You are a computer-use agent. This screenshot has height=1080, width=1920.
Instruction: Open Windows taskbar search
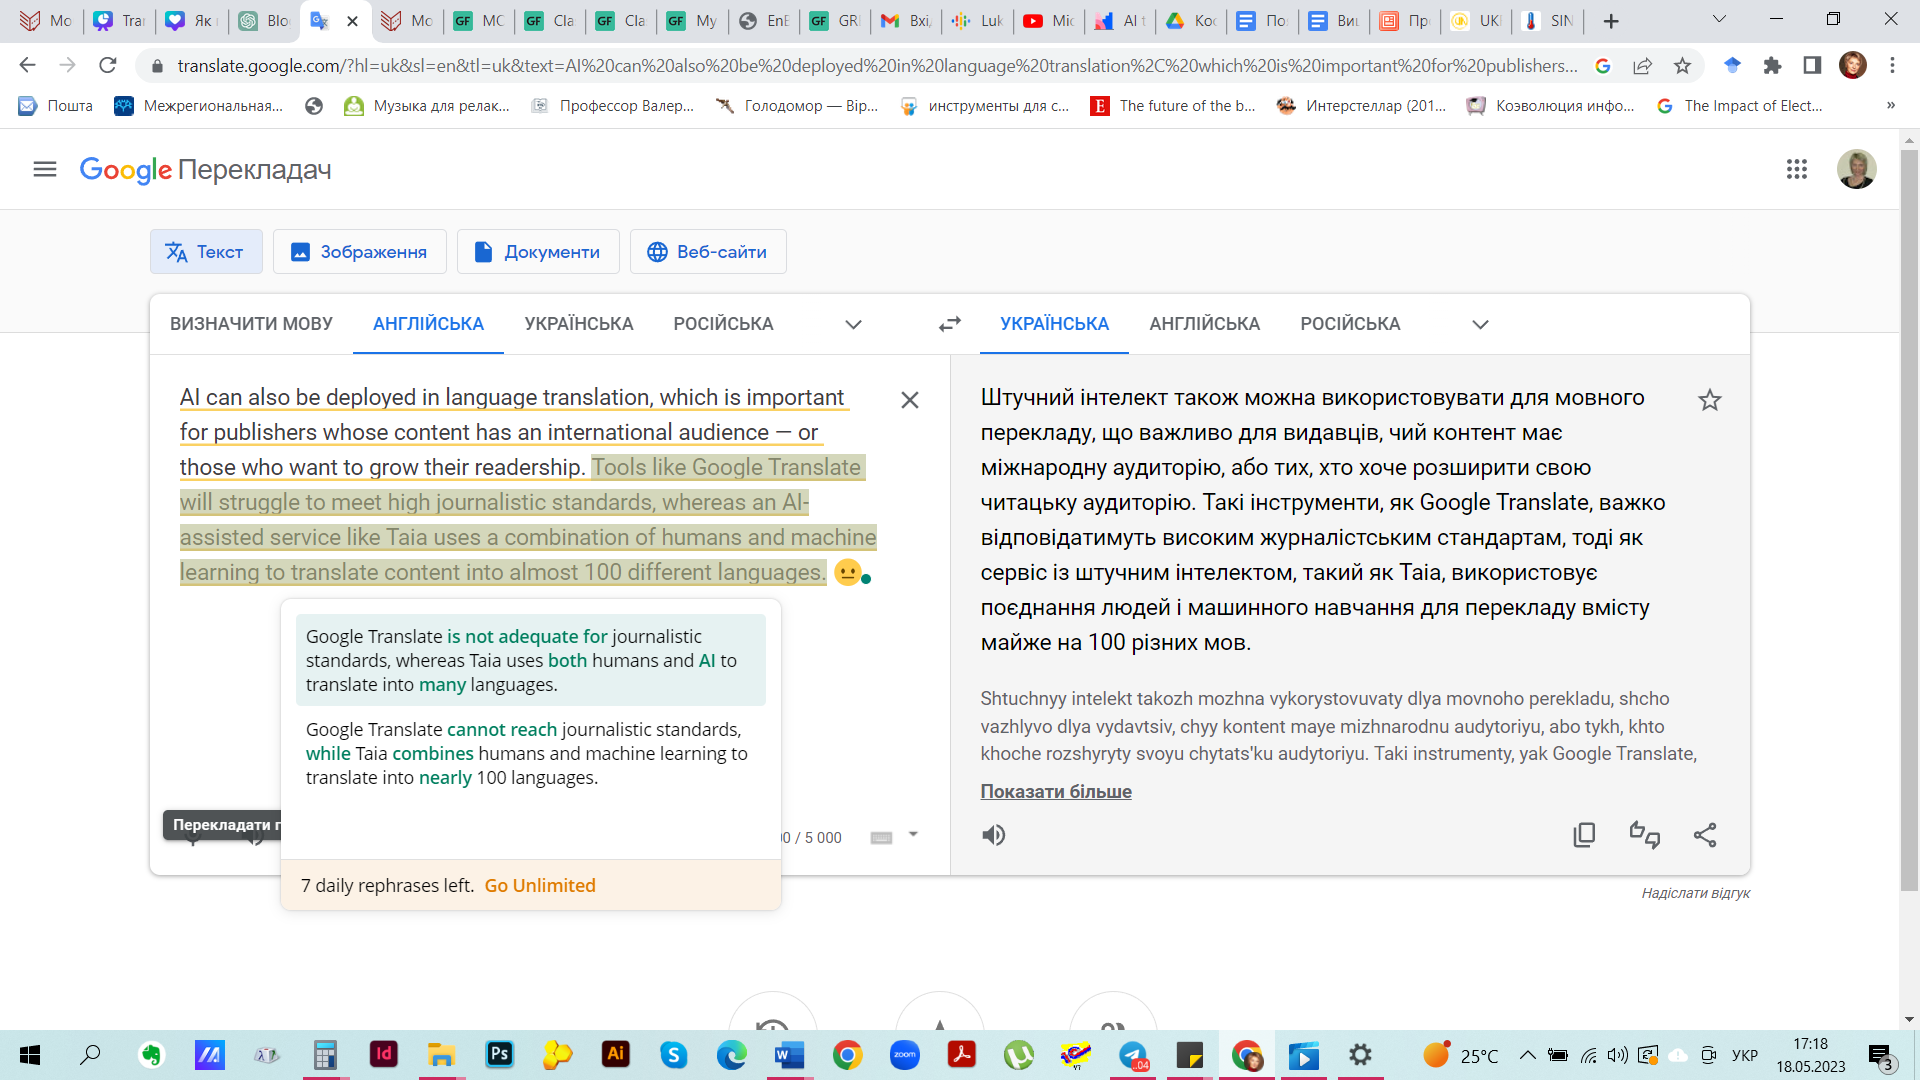coord(90,1055)
